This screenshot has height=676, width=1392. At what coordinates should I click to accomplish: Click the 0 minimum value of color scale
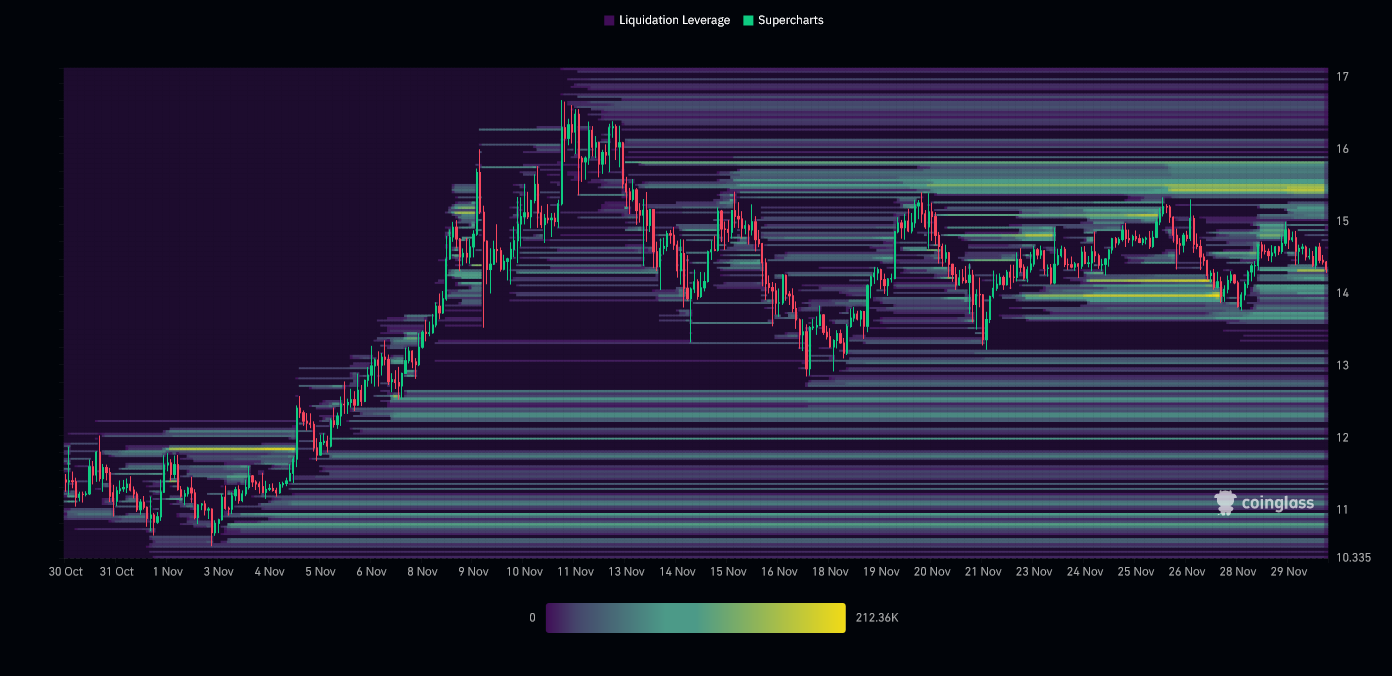[534, 618]
